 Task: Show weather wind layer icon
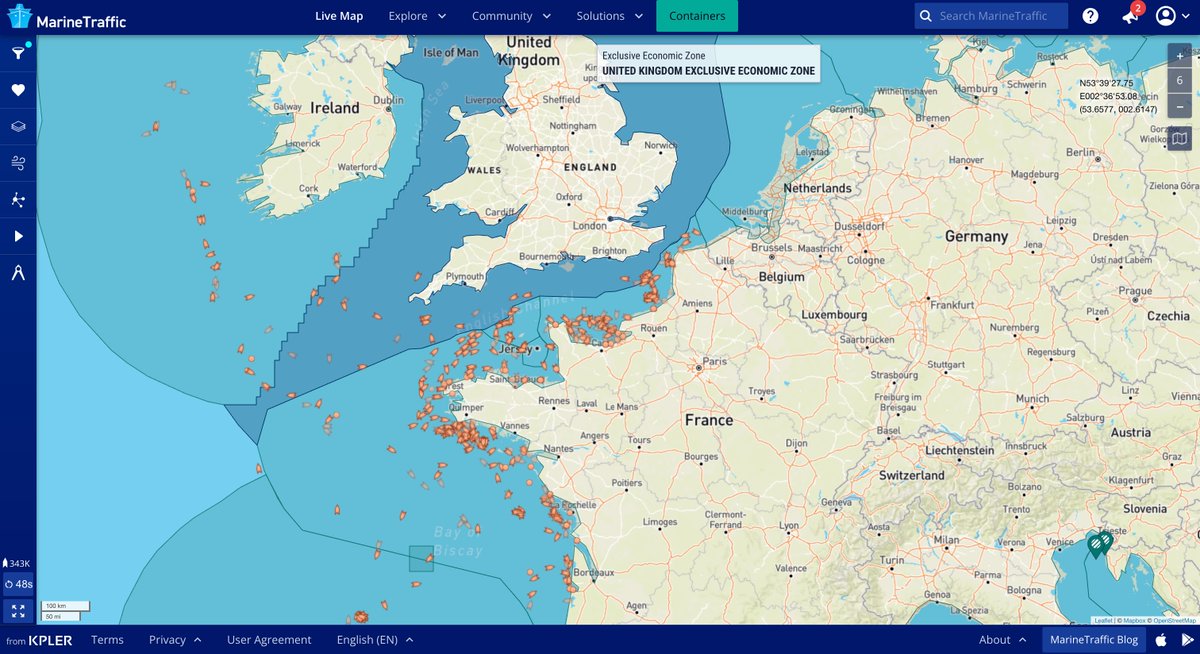click(x=18, y=163)
